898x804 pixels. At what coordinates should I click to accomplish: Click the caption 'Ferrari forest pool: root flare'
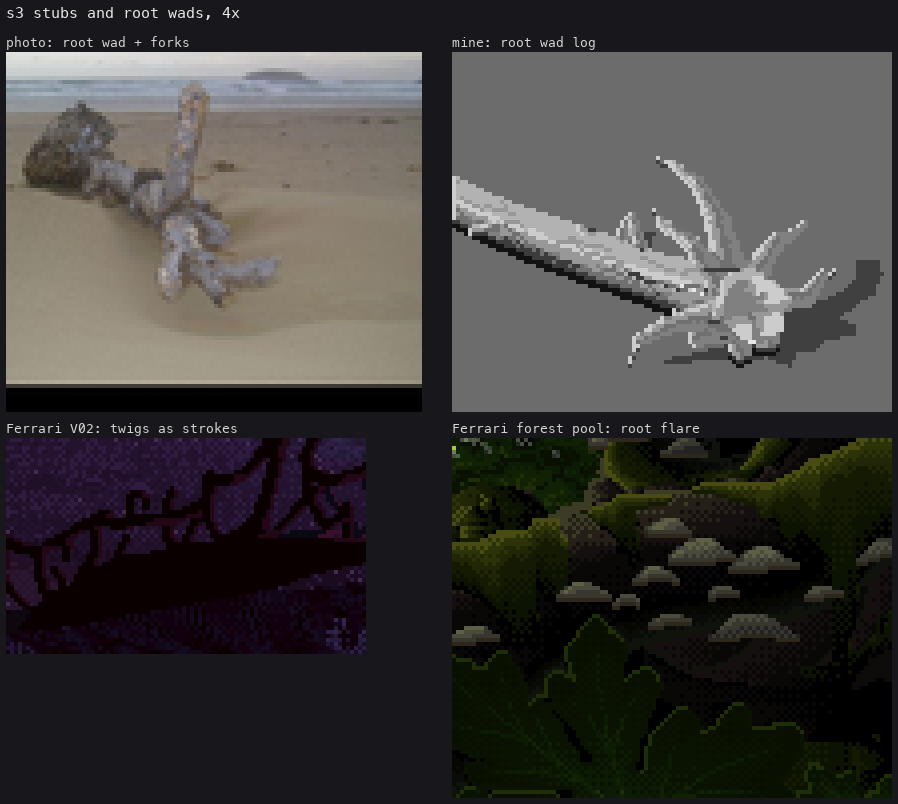coord(576,428)
